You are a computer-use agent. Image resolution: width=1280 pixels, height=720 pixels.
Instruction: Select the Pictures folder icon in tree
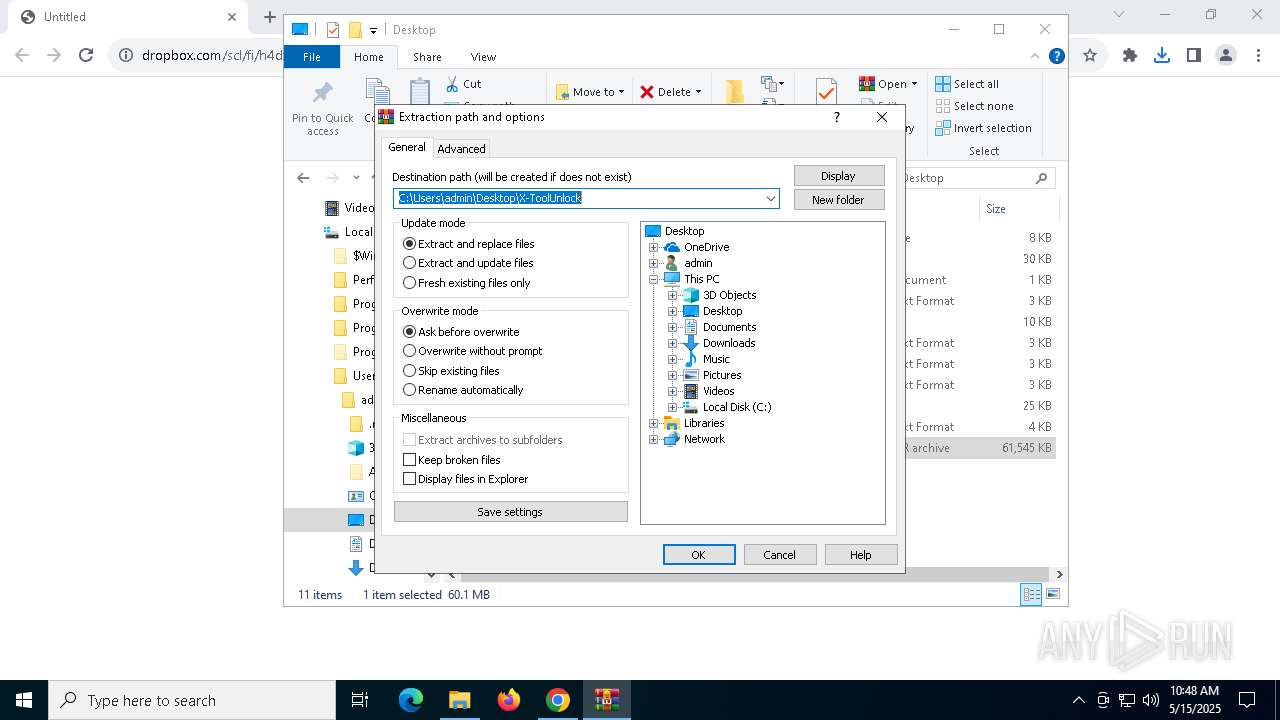point(691,375)
